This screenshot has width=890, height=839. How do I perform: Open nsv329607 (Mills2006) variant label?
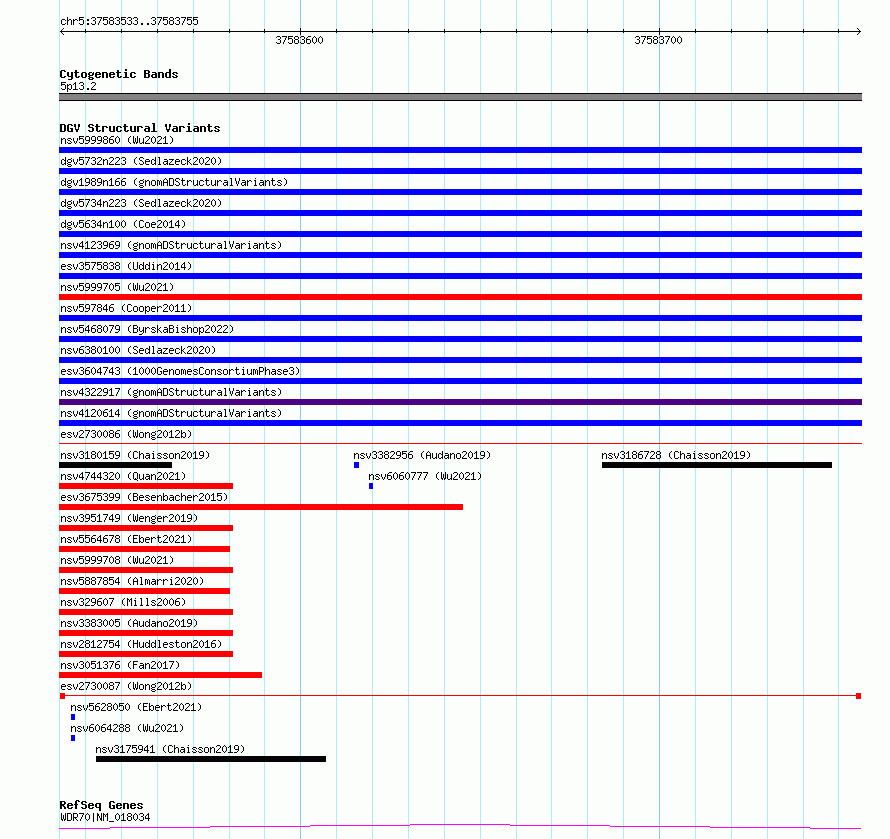tap(123, 602)
